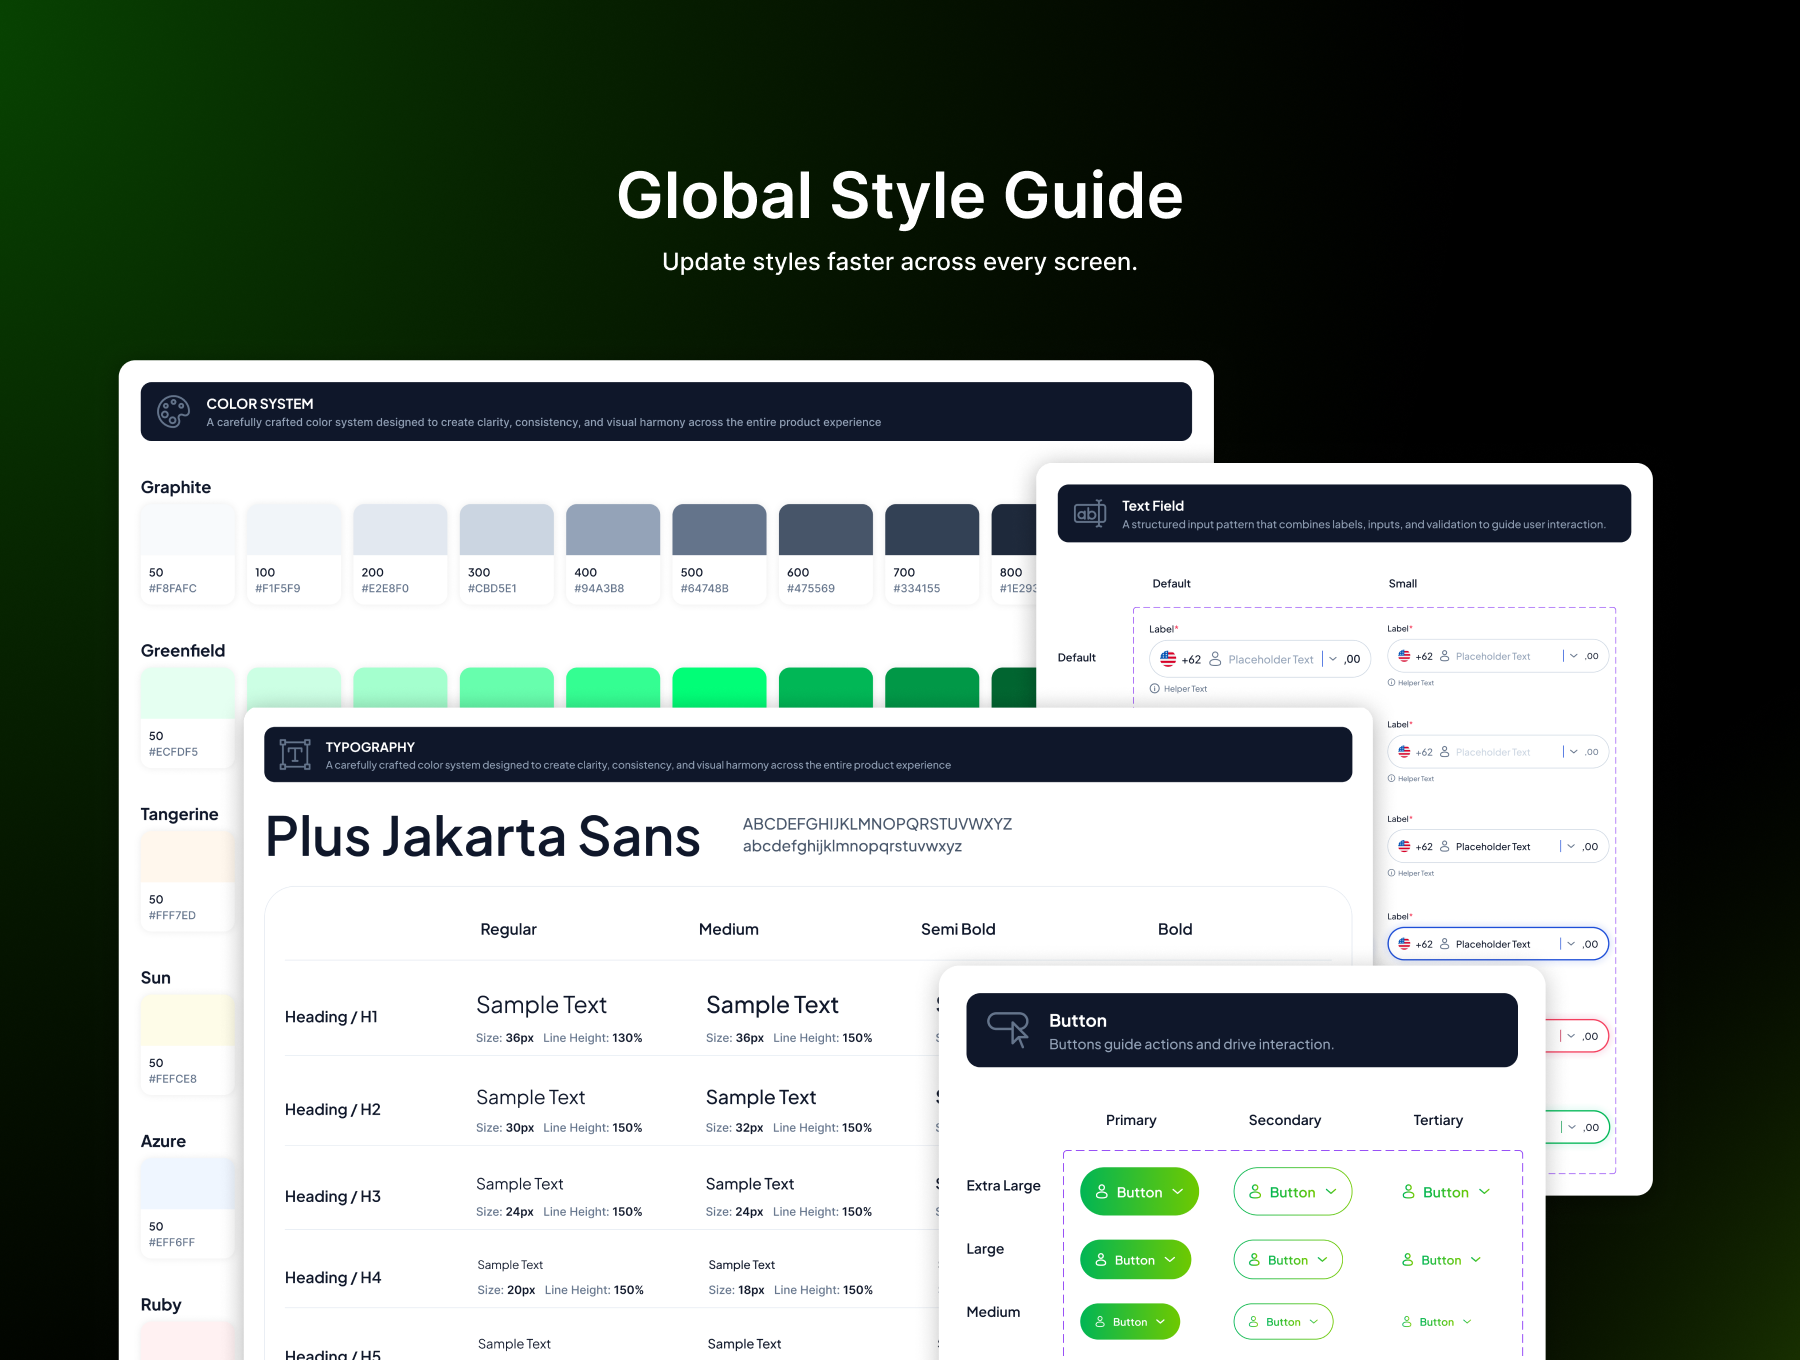Click the palette icon in Color System header

click(x=174, y=412)
